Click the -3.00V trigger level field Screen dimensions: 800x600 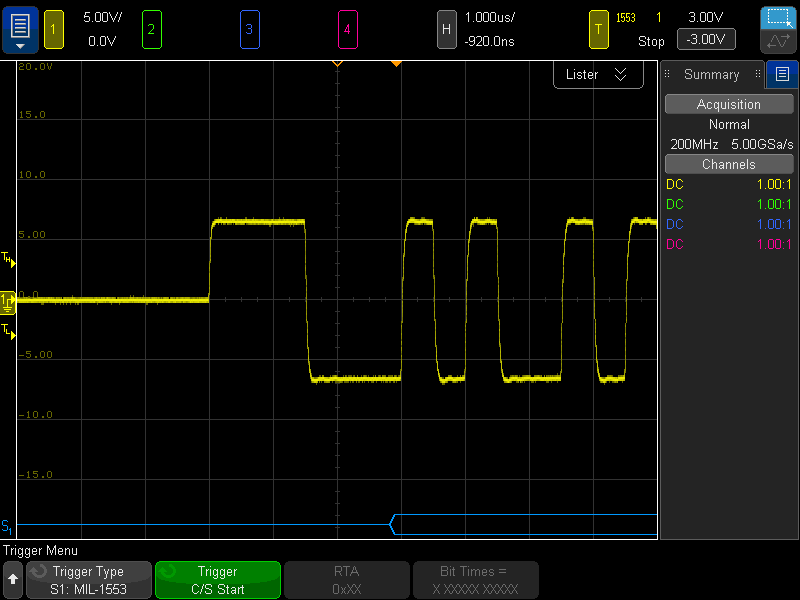coord(706,39)
